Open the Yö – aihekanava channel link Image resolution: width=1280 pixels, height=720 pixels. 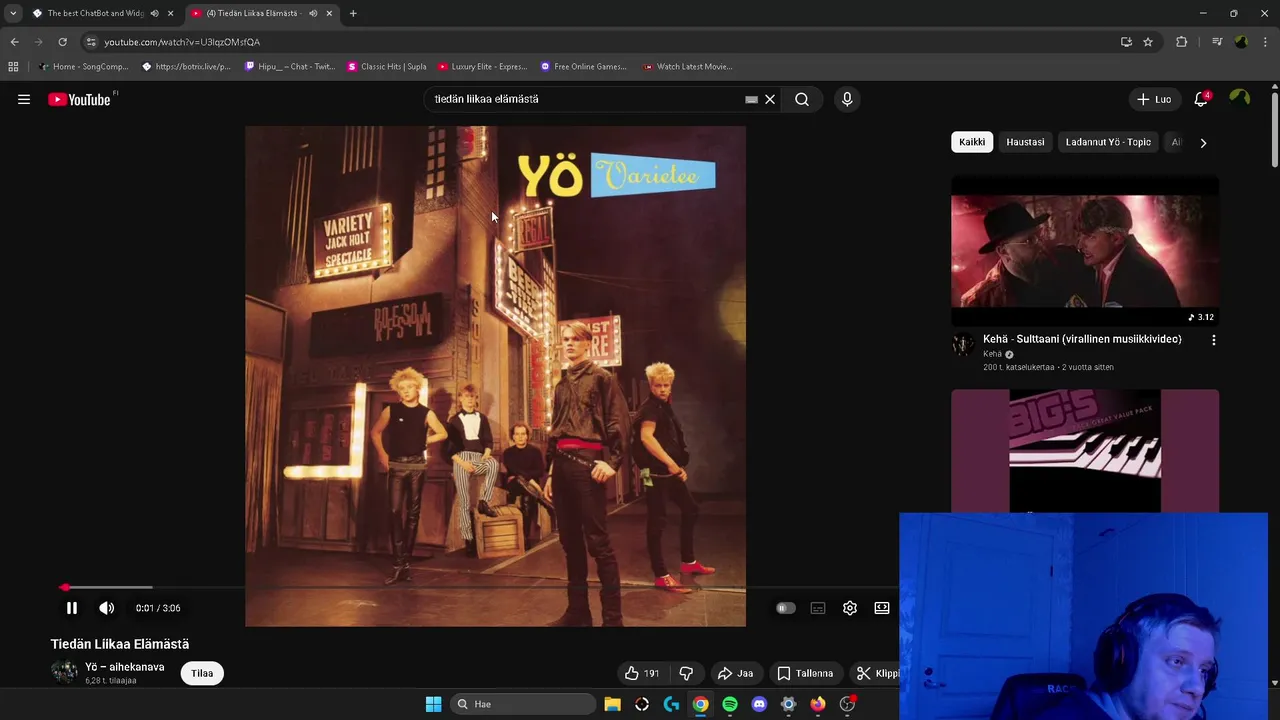click(x=125, y=667)
